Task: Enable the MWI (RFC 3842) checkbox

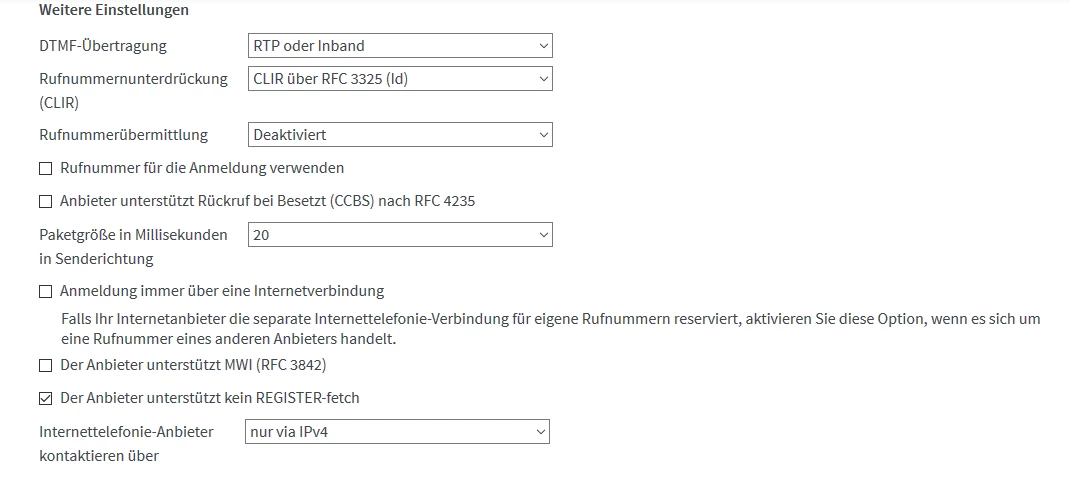Action: pos(45,366)
